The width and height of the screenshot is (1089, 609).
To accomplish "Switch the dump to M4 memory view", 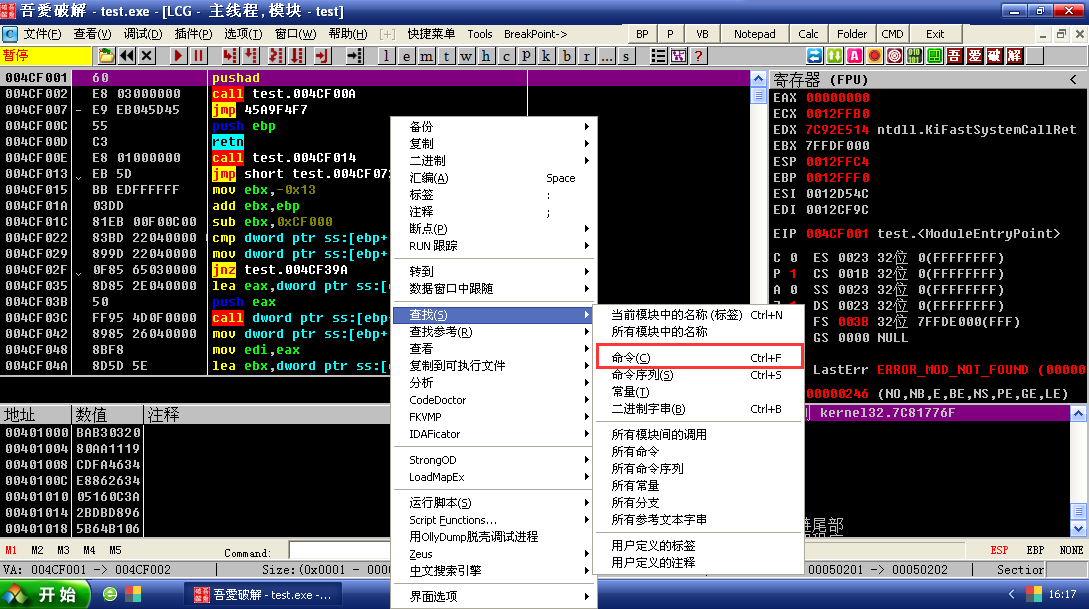I will point(90,550).
